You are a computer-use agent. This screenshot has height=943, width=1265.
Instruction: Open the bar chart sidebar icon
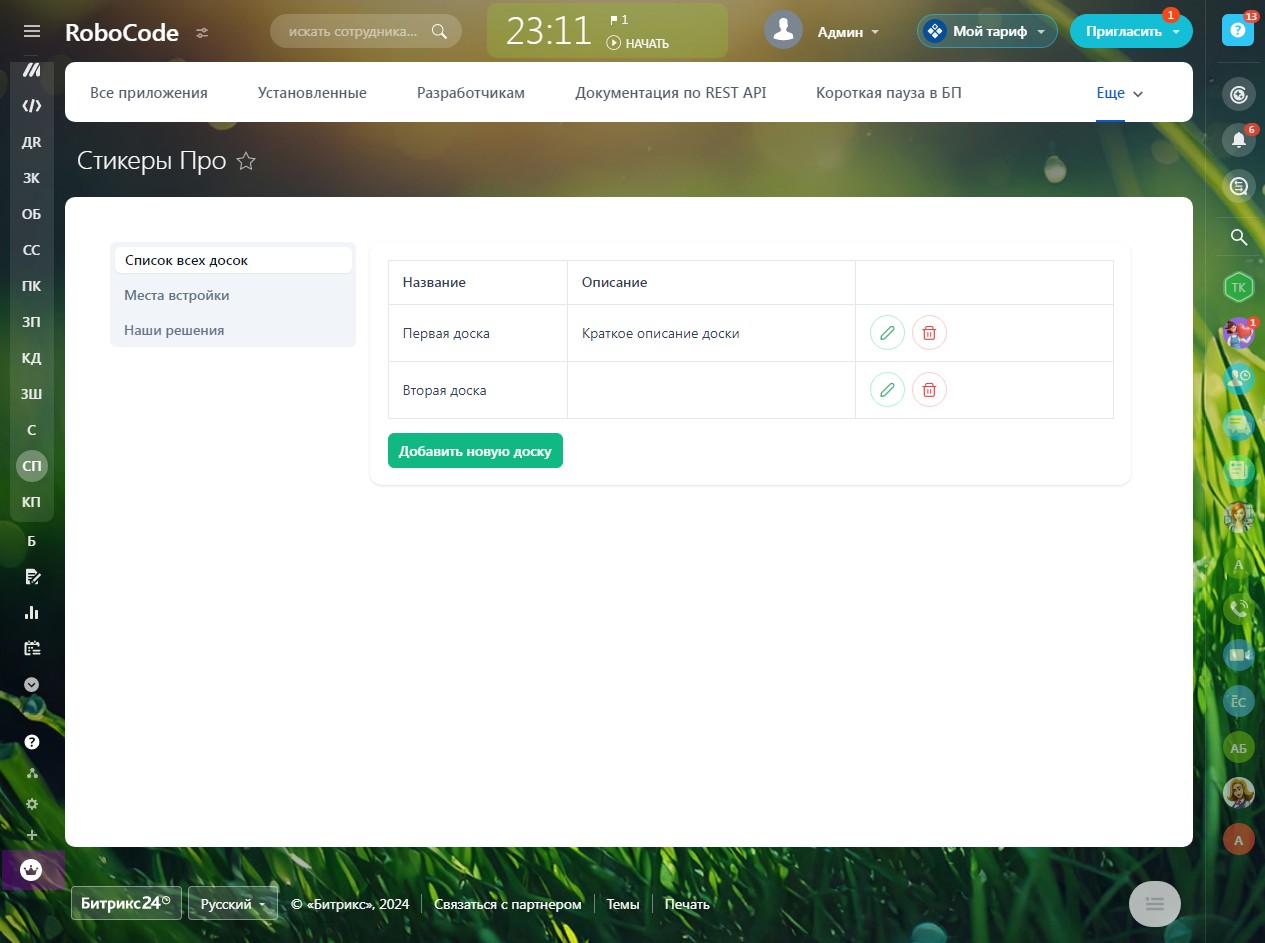click(x=32, y=612)
